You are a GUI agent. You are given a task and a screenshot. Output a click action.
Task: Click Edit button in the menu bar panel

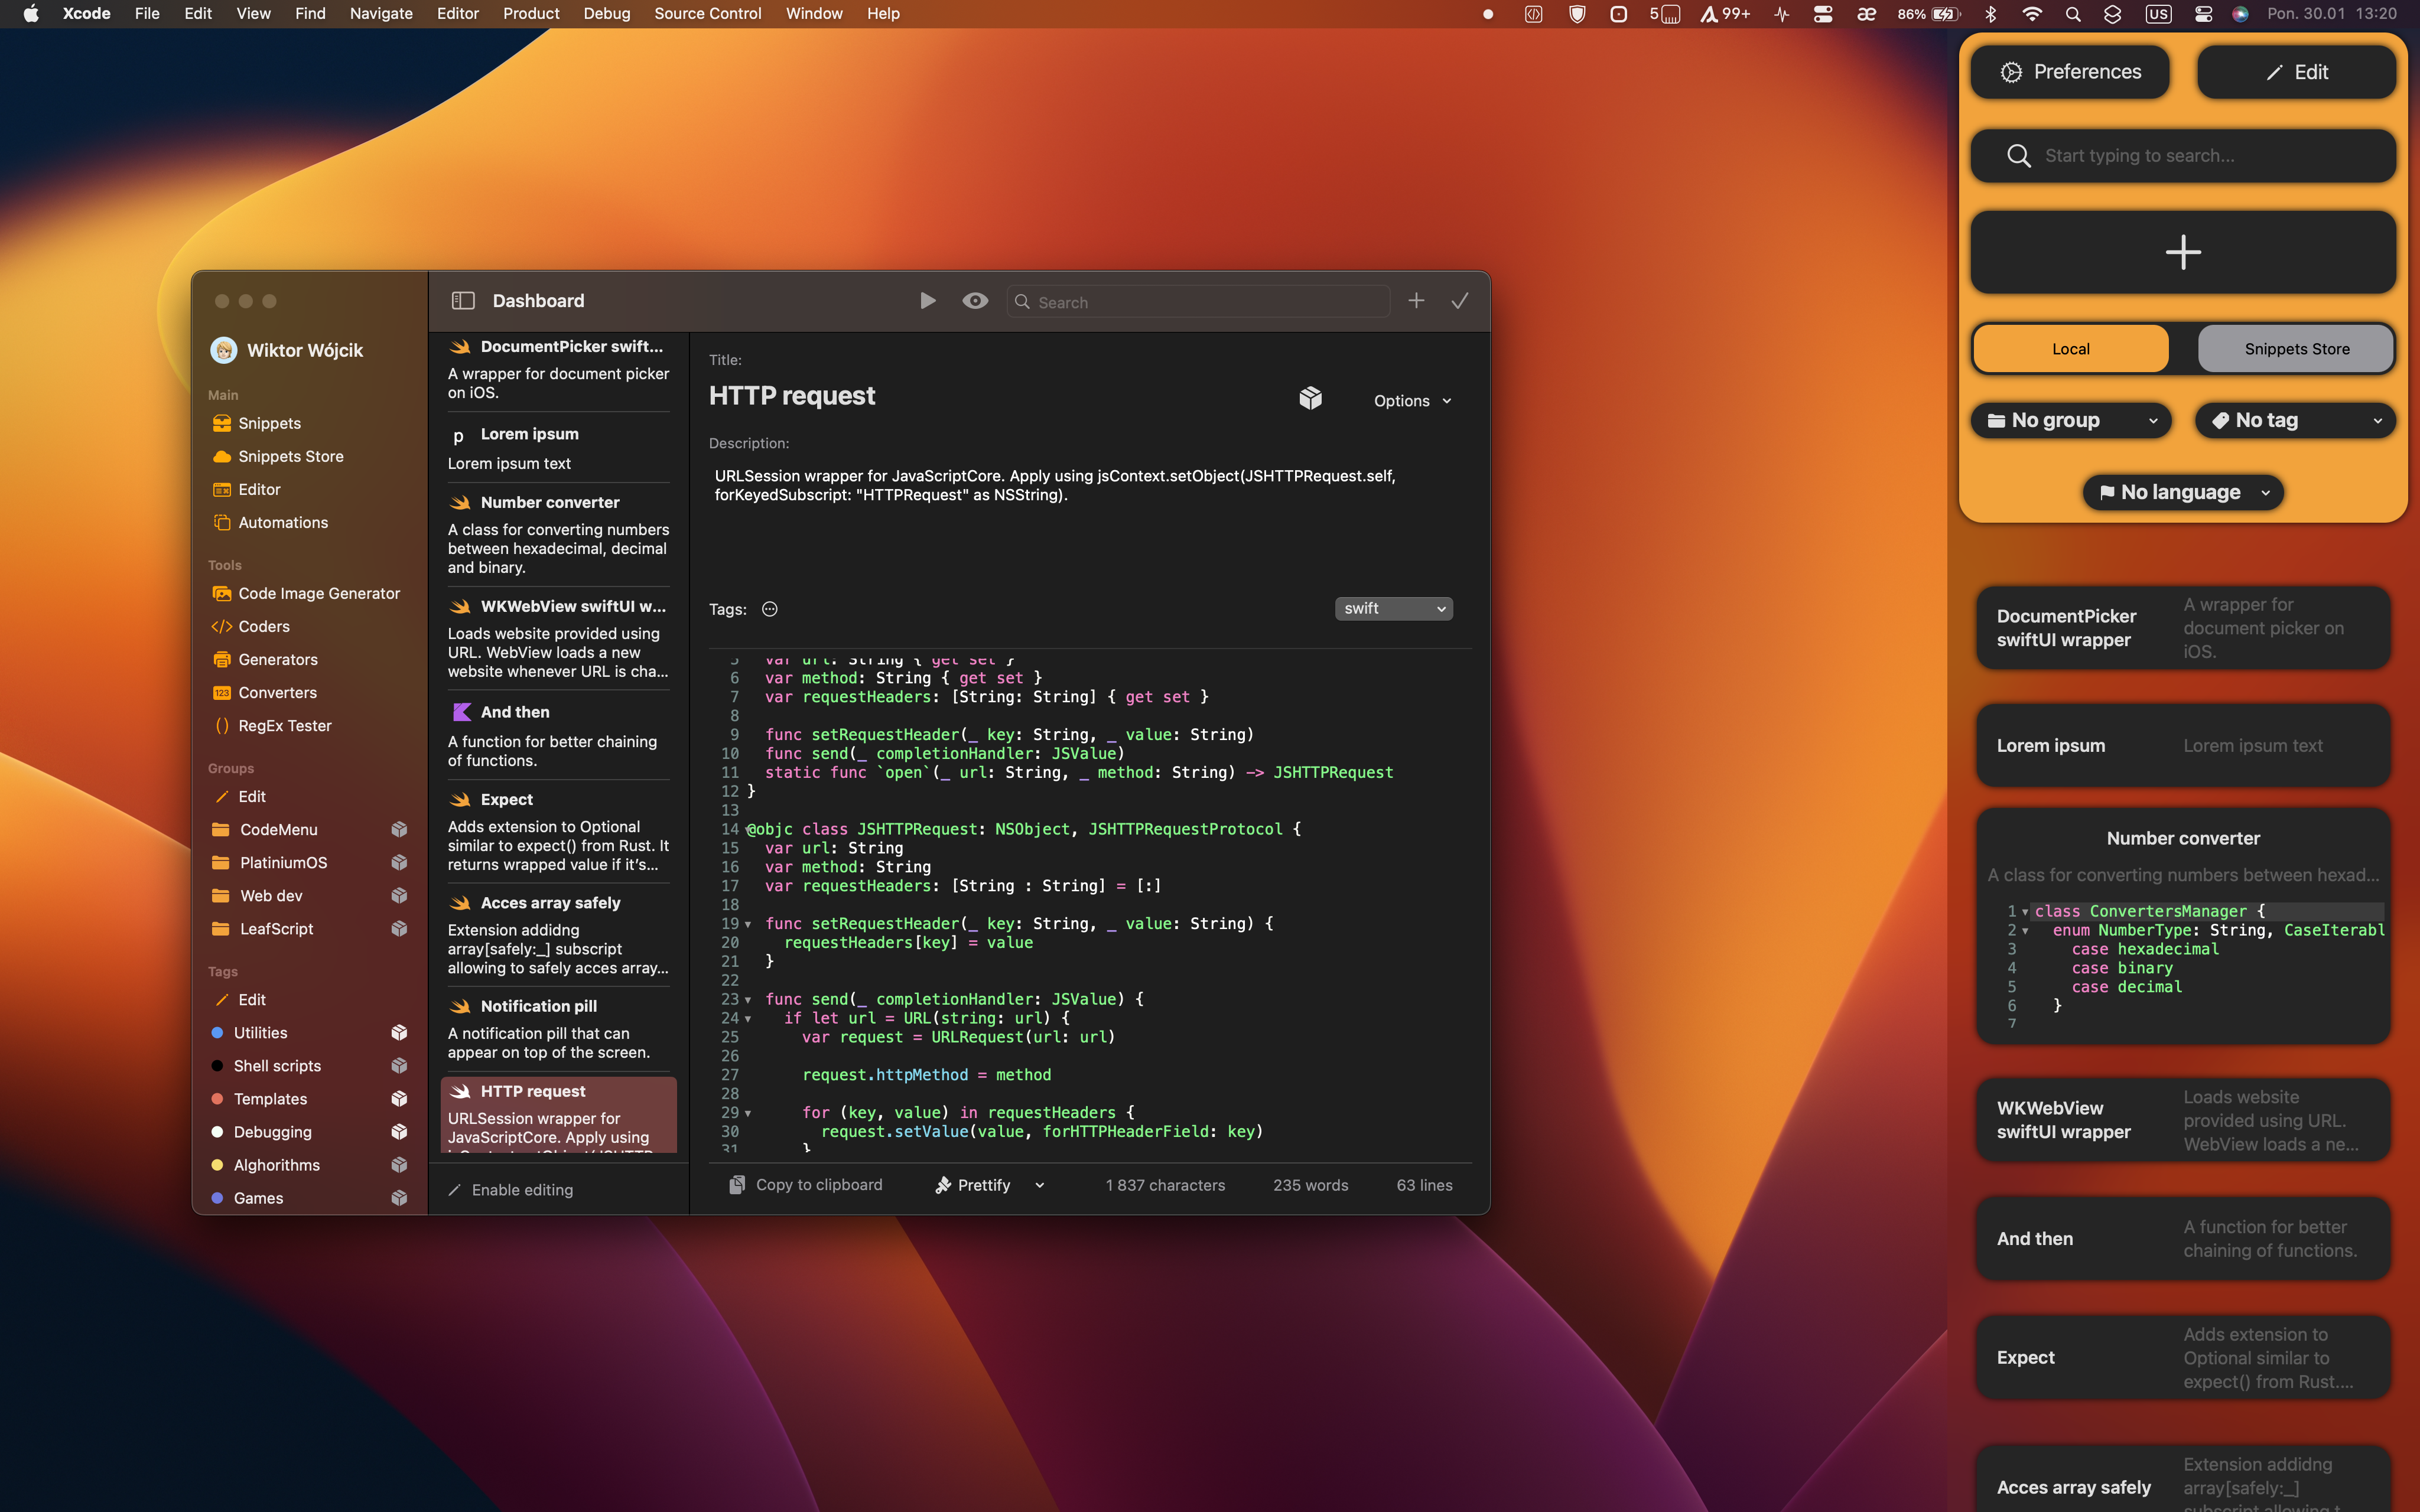[2296, 72]
